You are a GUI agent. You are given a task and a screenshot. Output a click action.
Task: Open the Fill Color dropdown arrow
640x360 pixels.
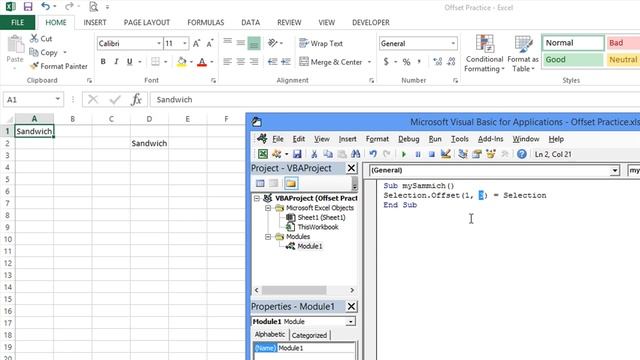(191, 62)
